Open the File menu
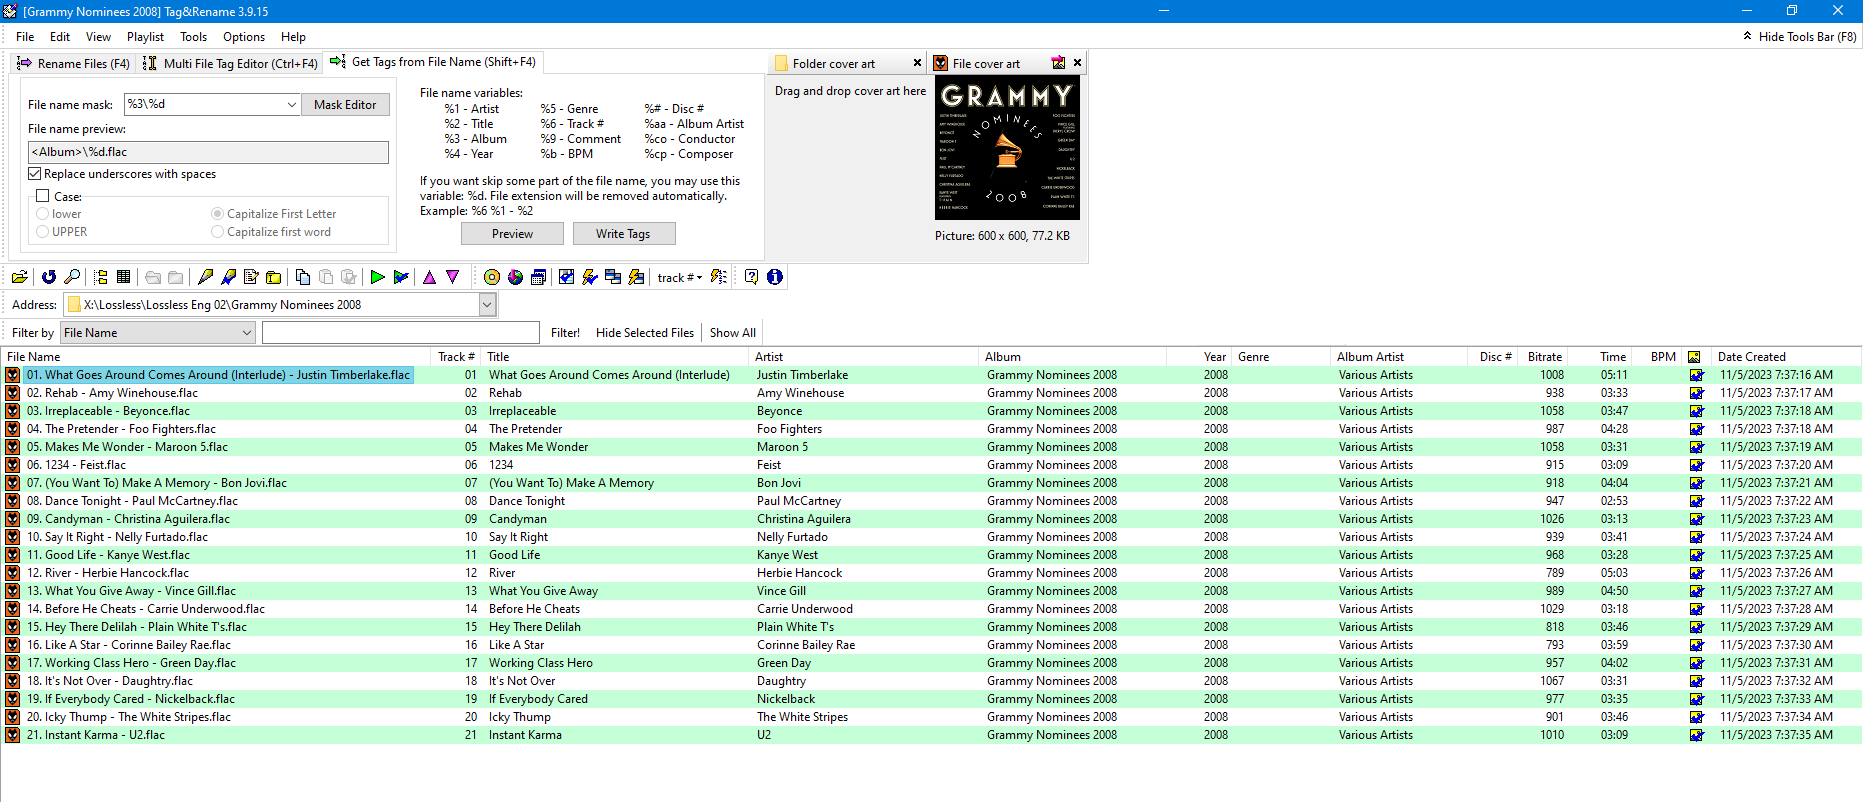 coord(25,37)
